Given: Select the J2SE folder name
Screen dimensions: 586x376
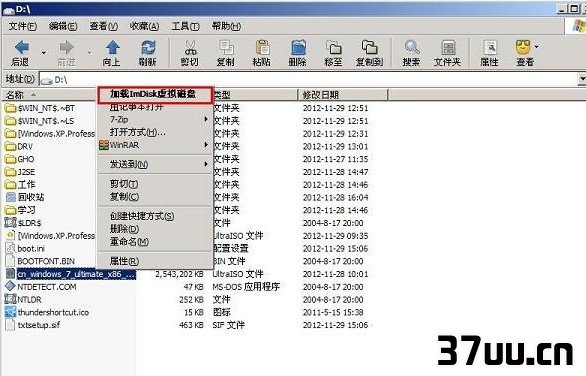Looking at the screenshot, I should [26, 172].
